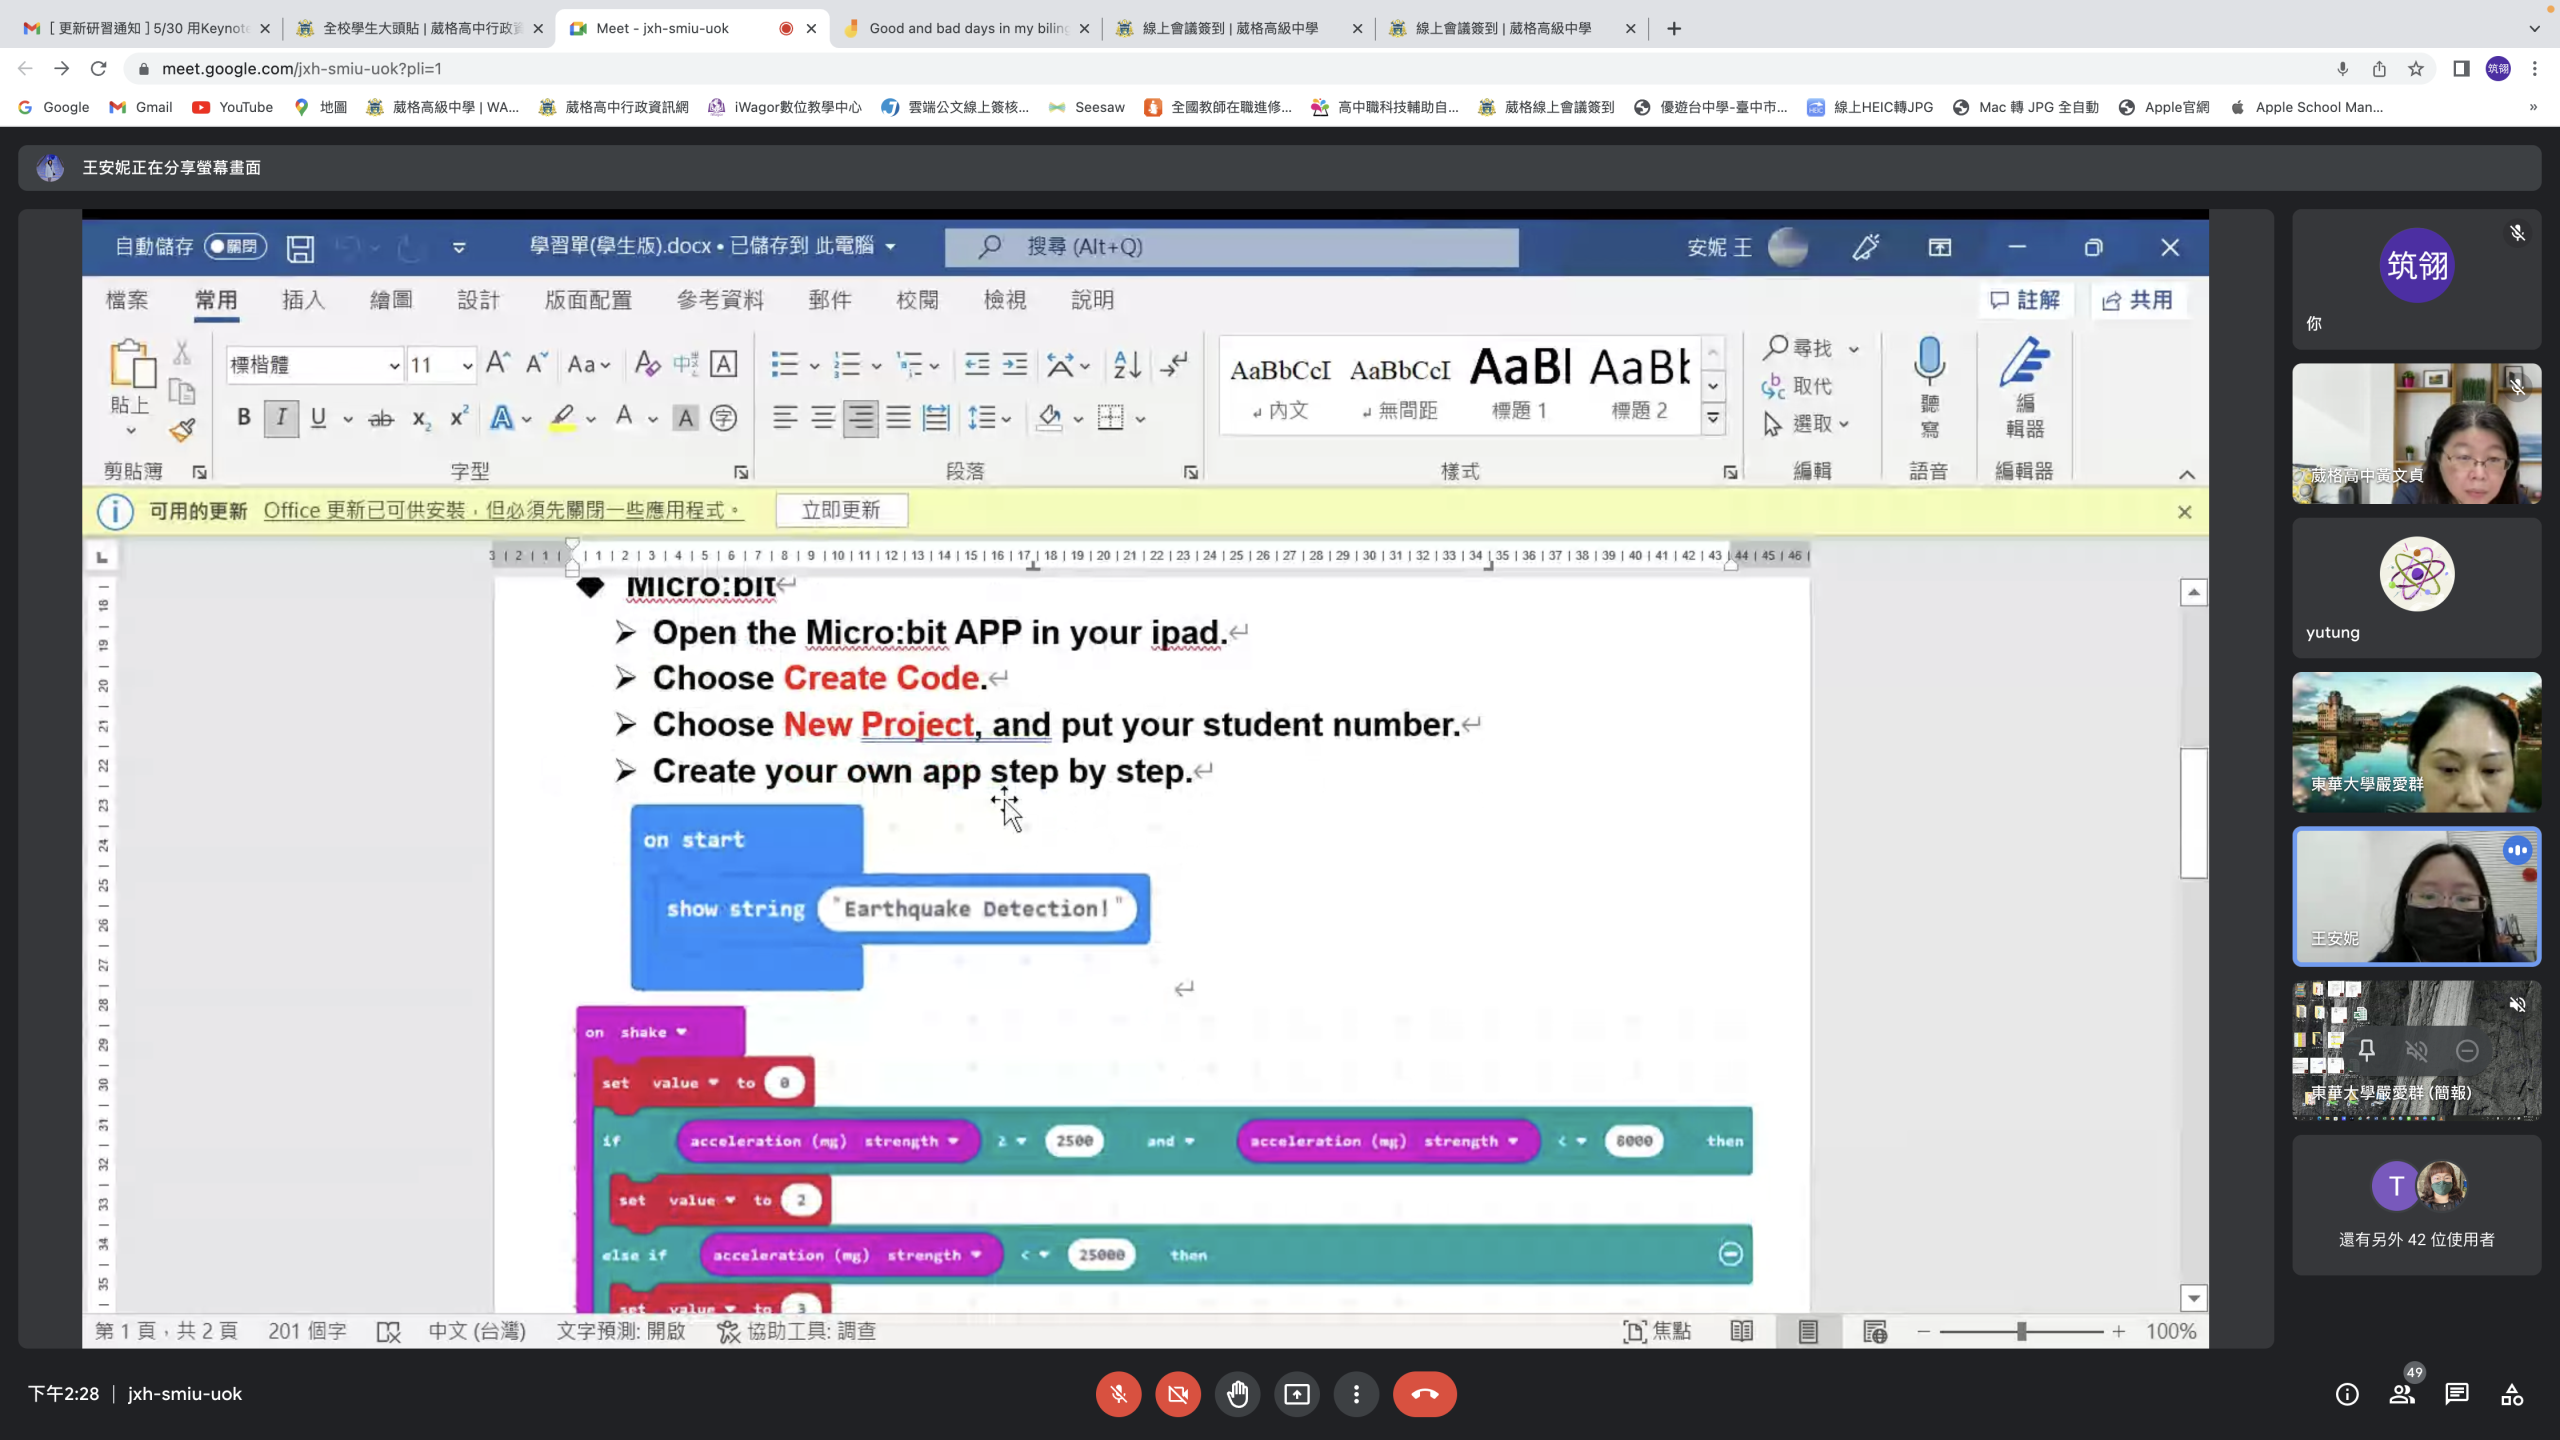Open Meet more options menu
The image size is (2560, 1440).
coord(1356,1394)
